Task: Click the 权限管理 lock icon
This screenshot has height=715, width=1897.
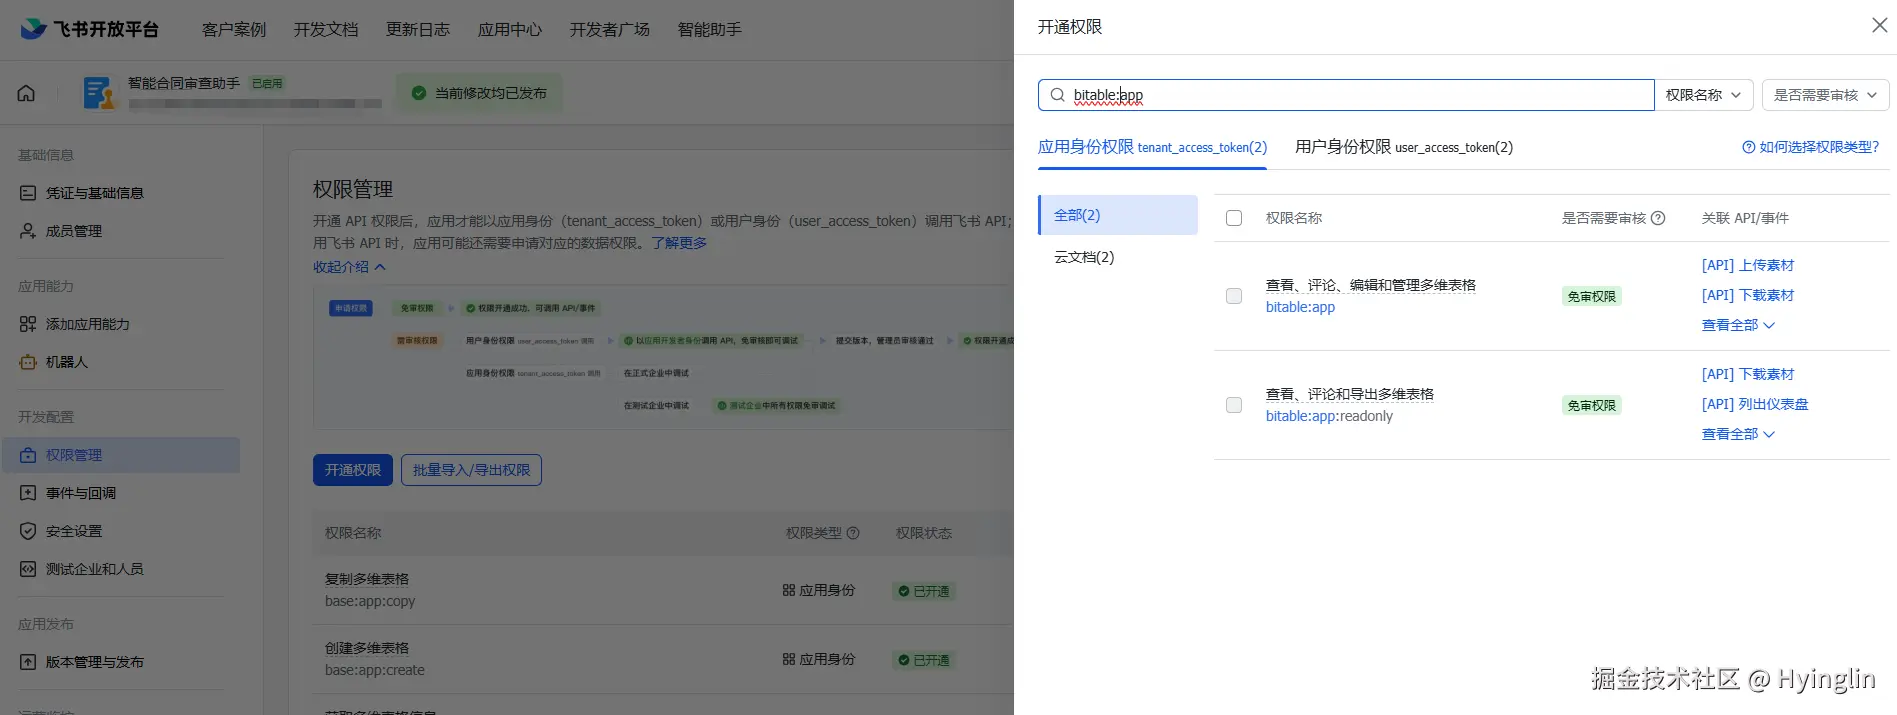Action: pyautogui.click(x=28, y=455)
